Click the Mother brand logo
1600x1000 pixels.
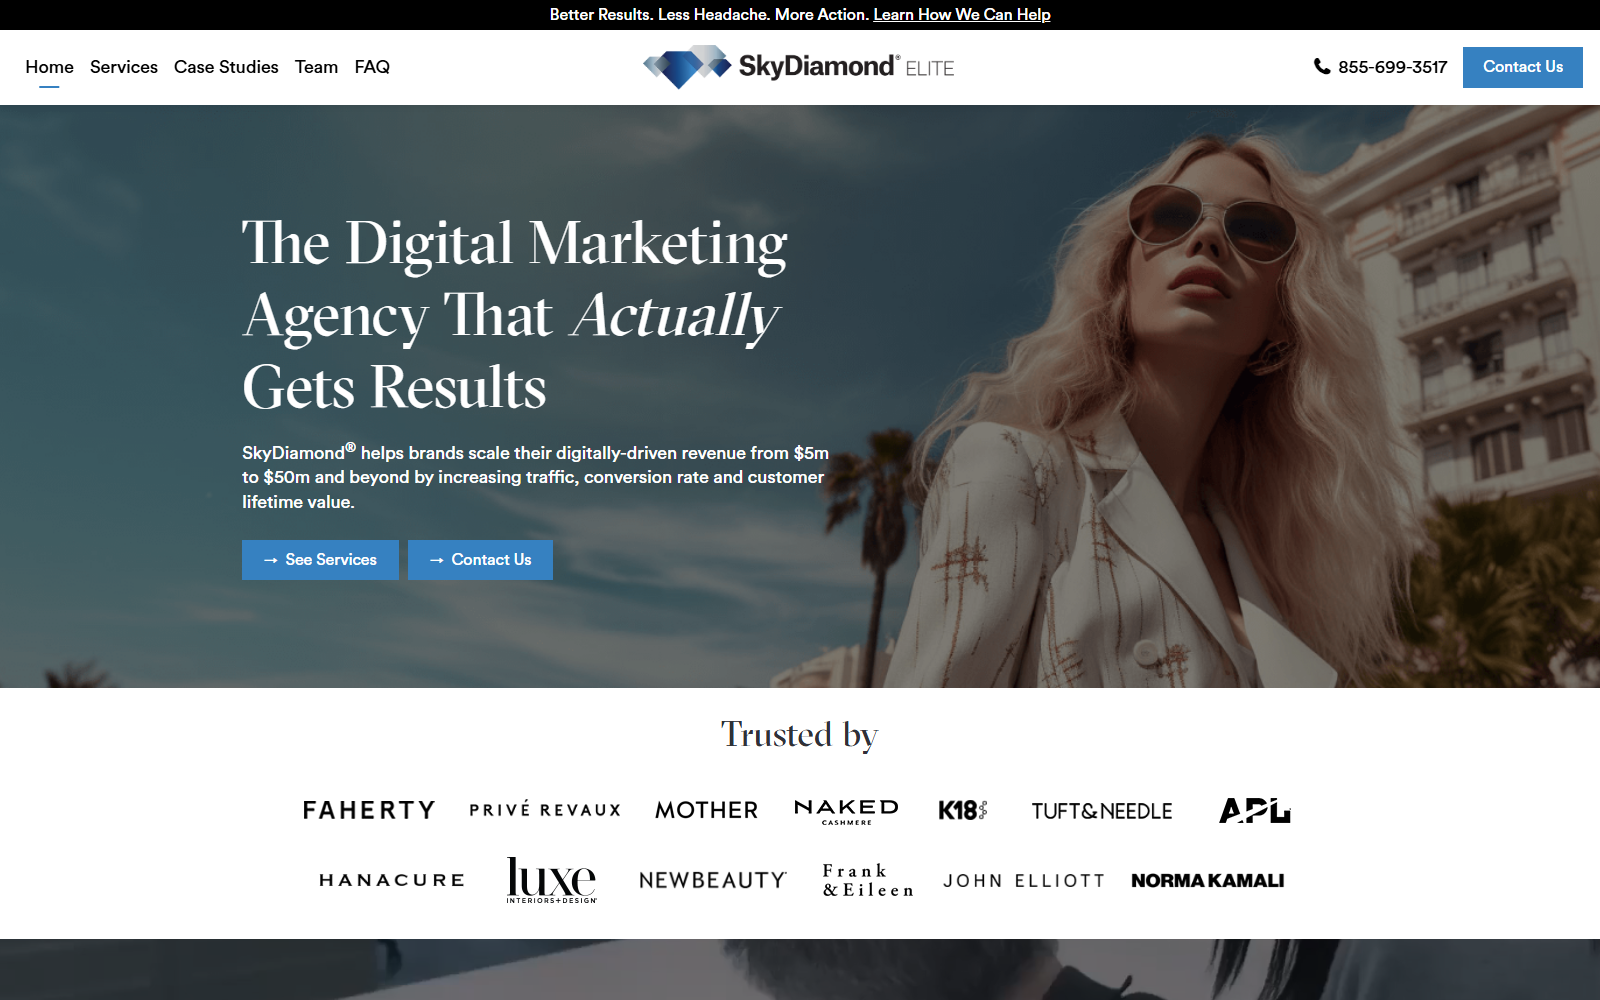(x=707, y=810)
